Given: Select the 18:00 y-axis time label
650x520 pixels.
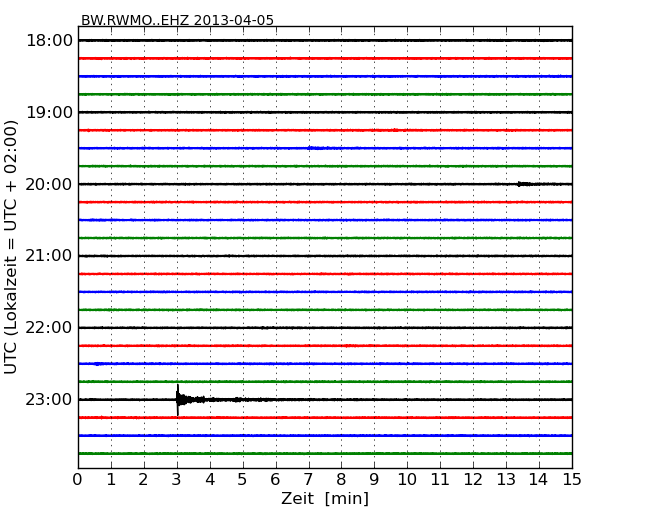Looking at the screenshot, I should [49, 41].
